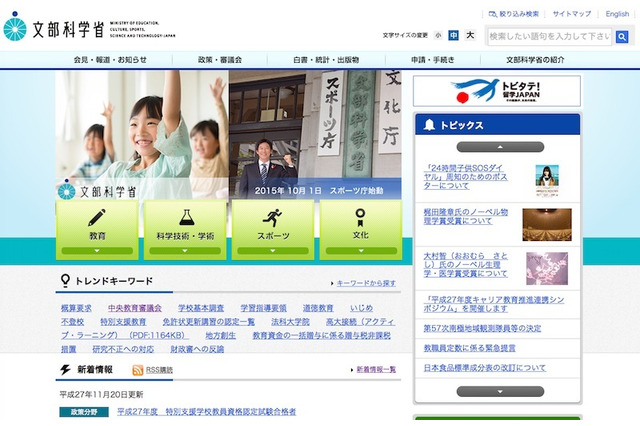Open the 政策・審議会 menu
This screenshot has height=426, width=640.
point(220,60)
